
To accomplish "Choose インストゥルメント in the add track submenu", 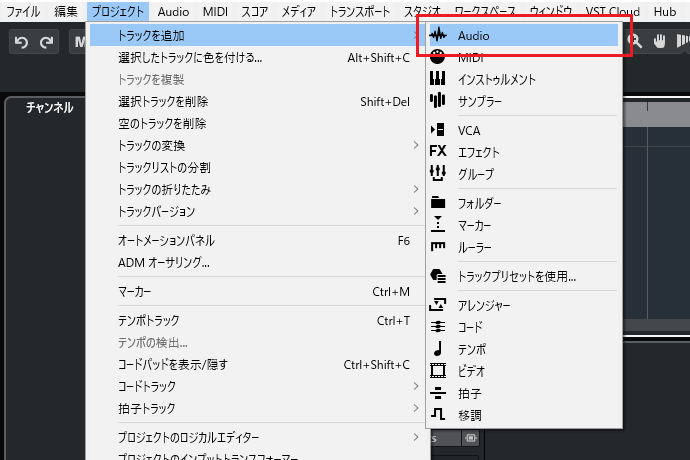I will [x=524, y=79].
